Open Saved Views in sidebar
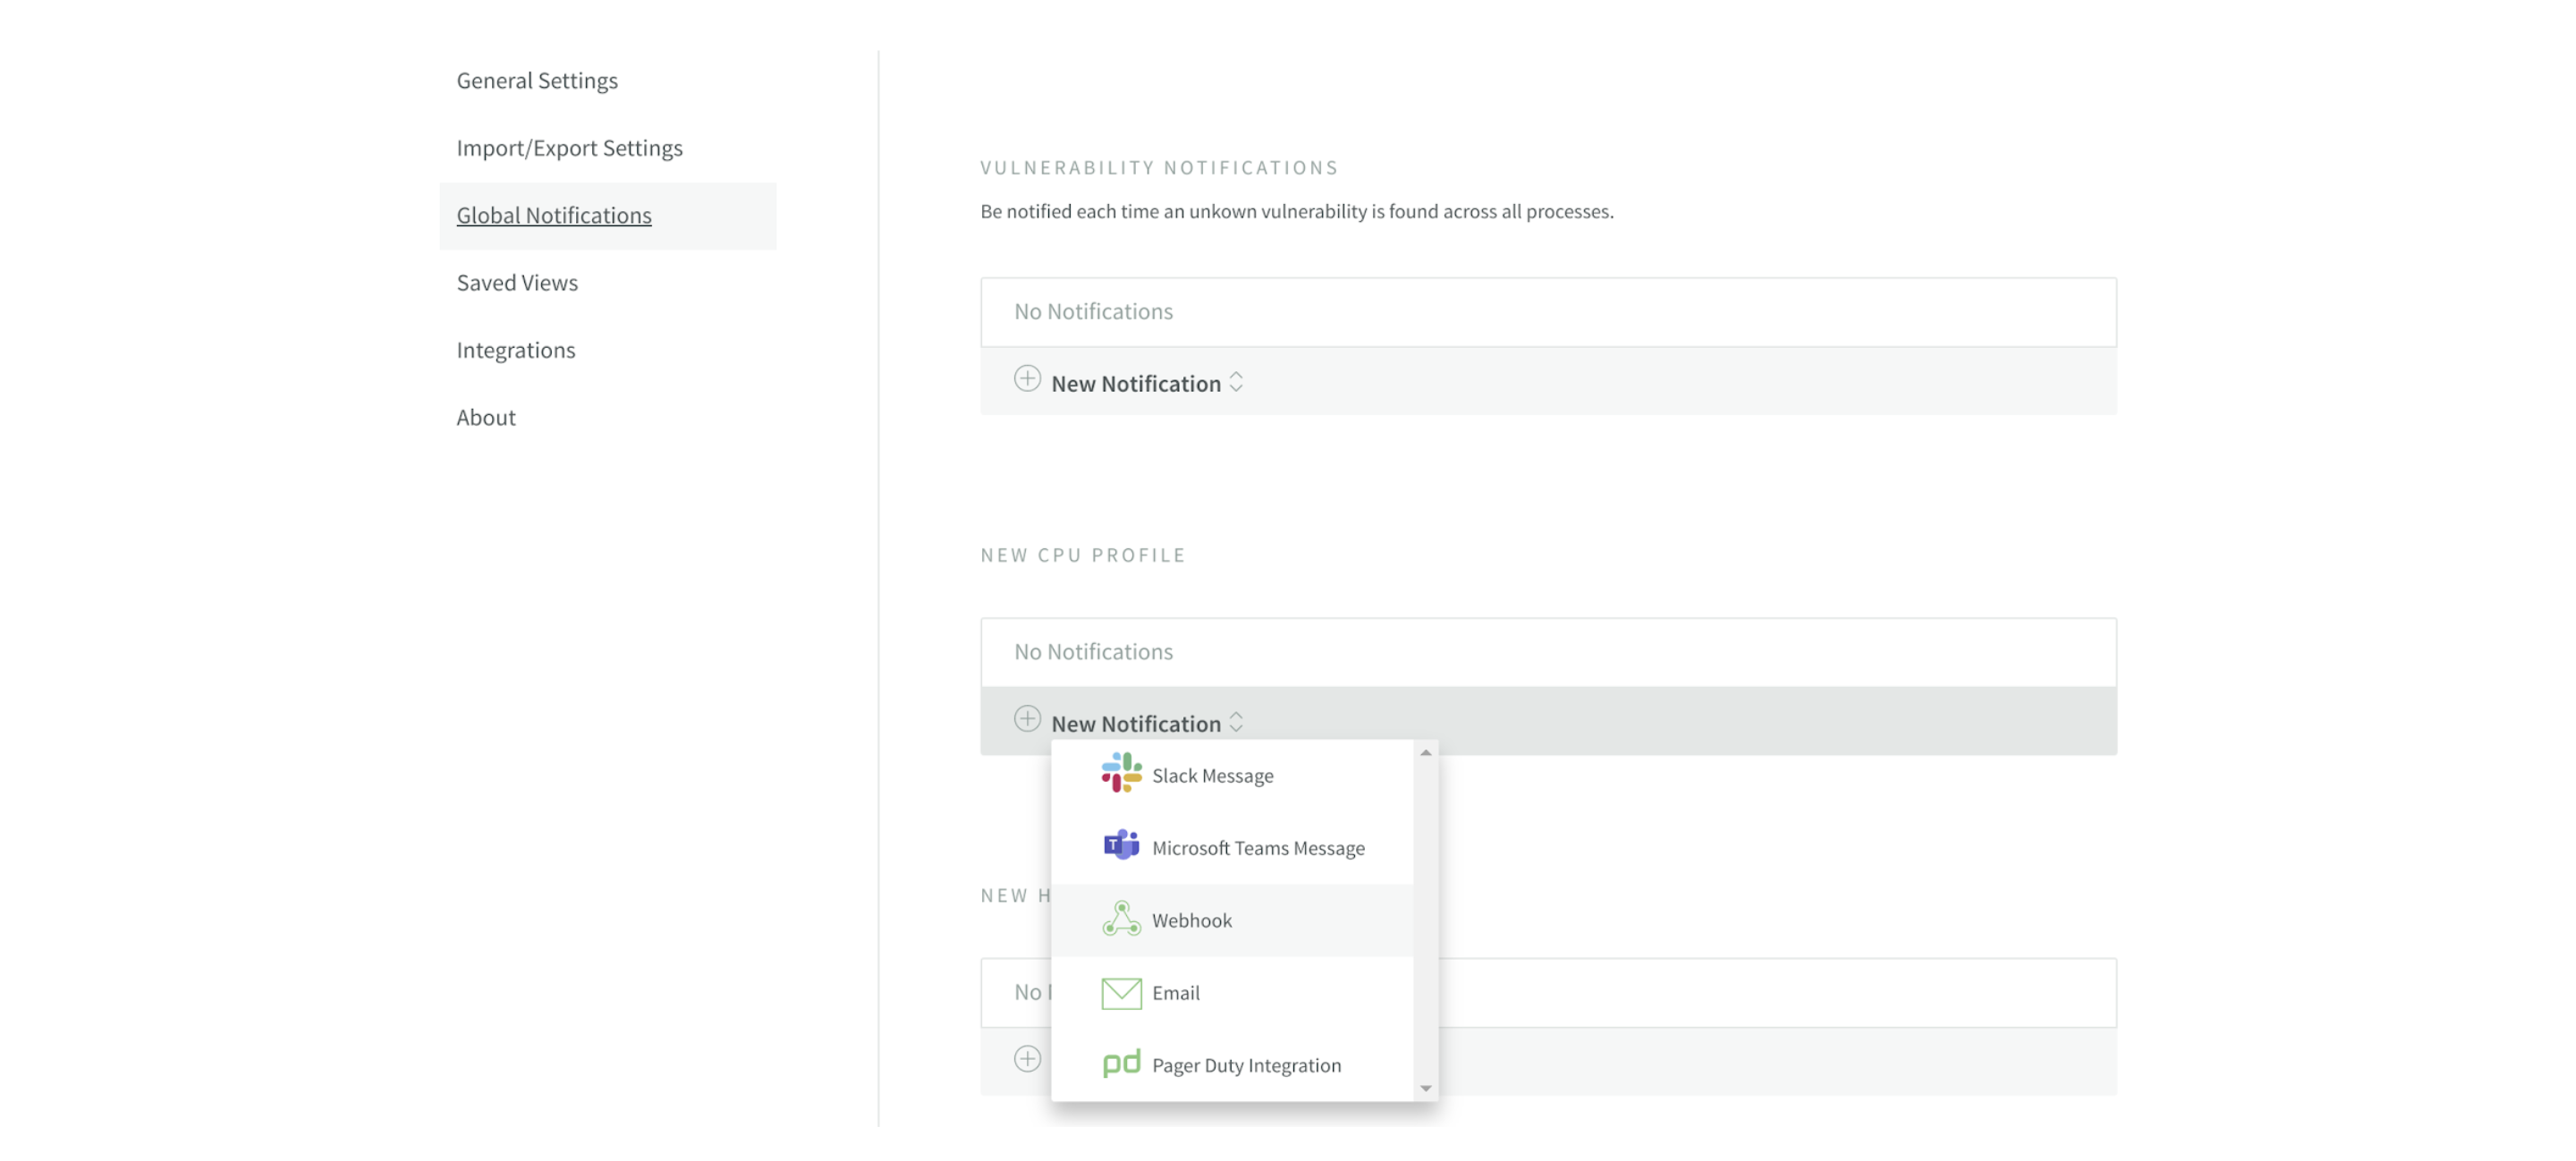This screenshot has height=1161, width=2576. coord(517,283)
